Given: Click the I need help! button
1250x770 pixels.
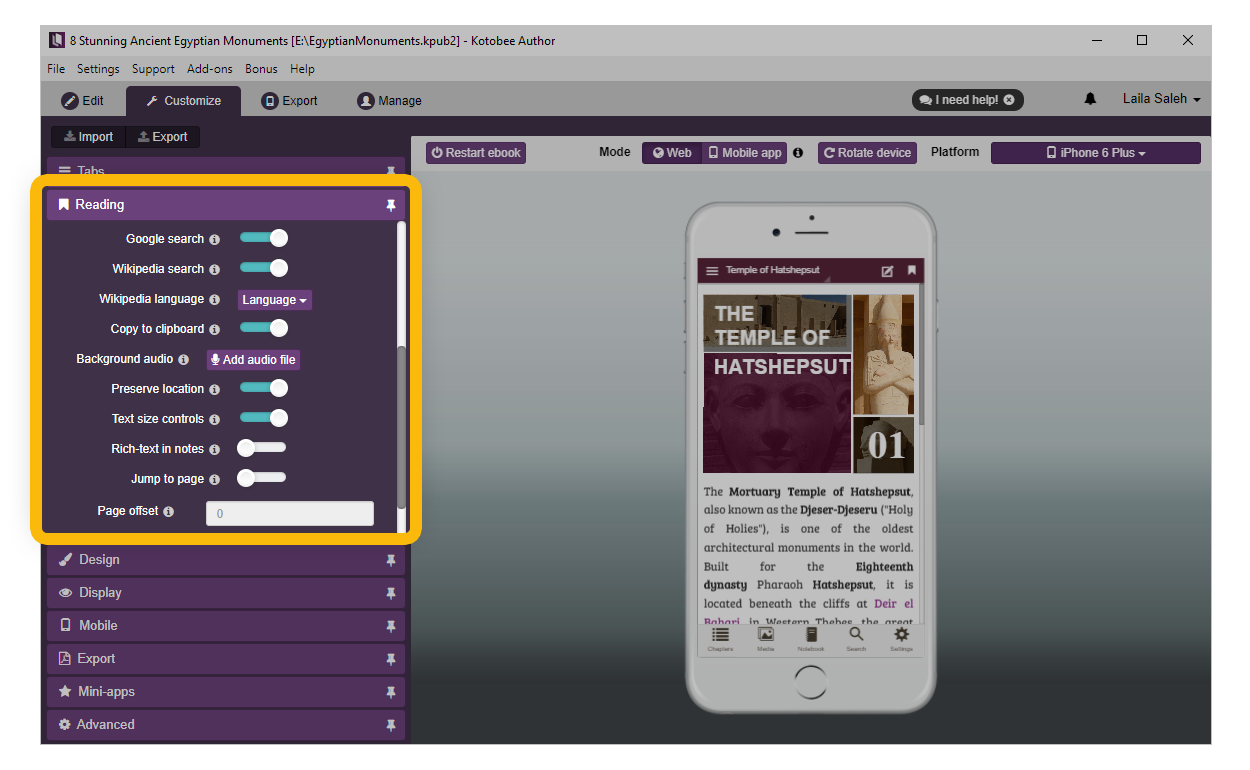Looking at the screenshot, I should point(967,100).
